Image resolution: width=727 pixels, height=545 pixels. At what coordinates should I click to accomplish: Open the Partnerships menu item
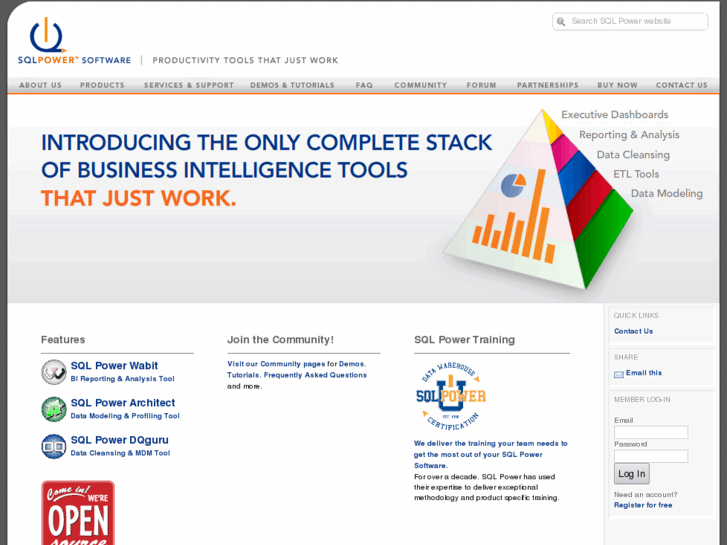pyautogui.click(x=548, y=85)
